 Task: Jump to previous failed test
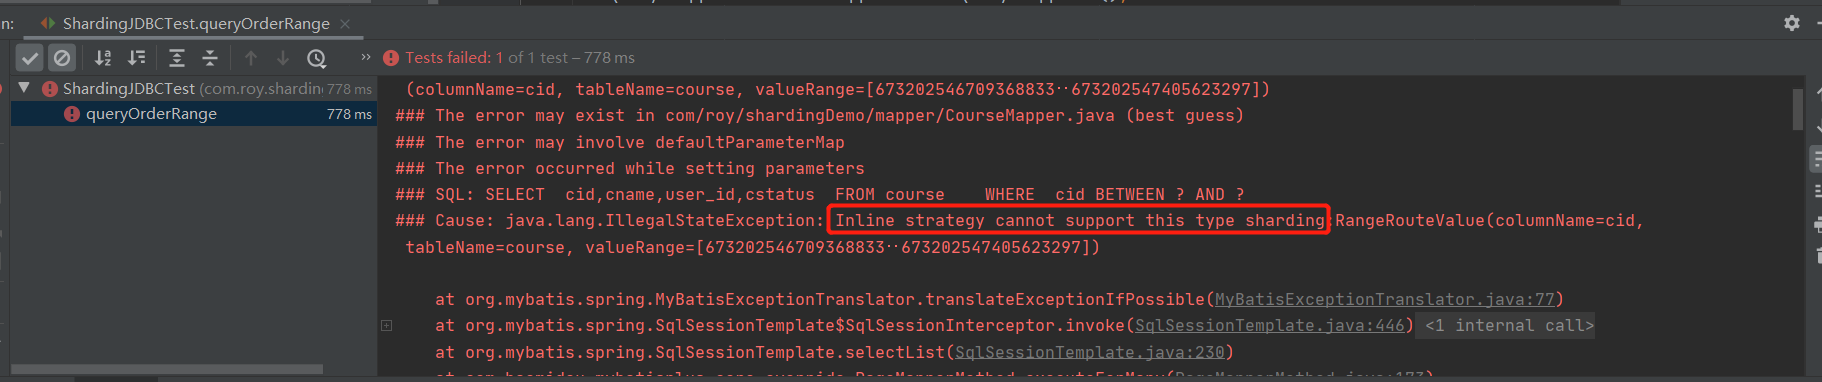251,58
